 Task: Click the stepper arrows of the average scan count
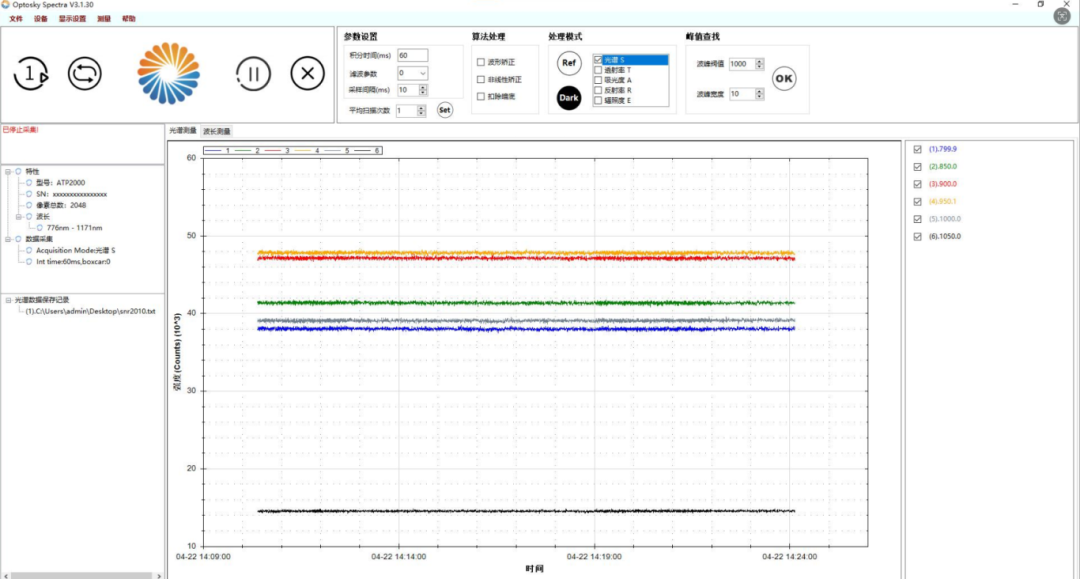tap(421, 111)
